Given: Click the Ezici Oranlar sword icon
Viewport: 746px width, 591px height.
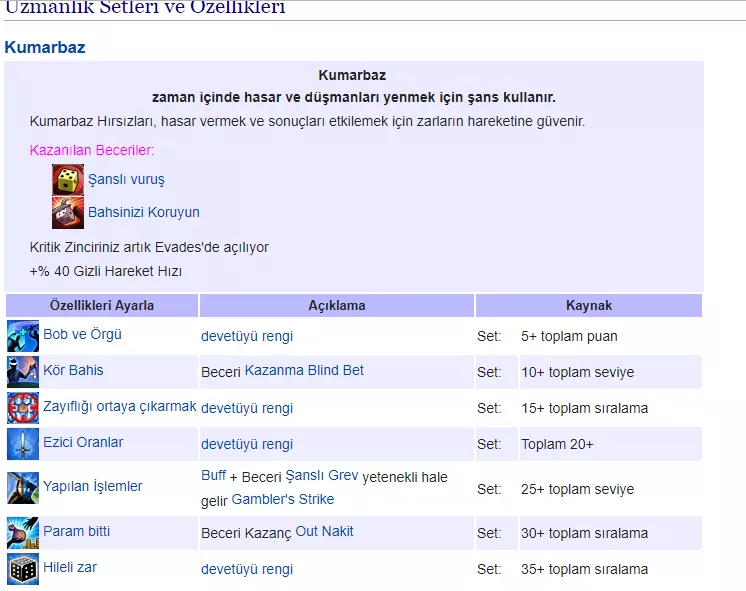Looking at the screenshot, I should pyautogui.click(x=23, y=443).
